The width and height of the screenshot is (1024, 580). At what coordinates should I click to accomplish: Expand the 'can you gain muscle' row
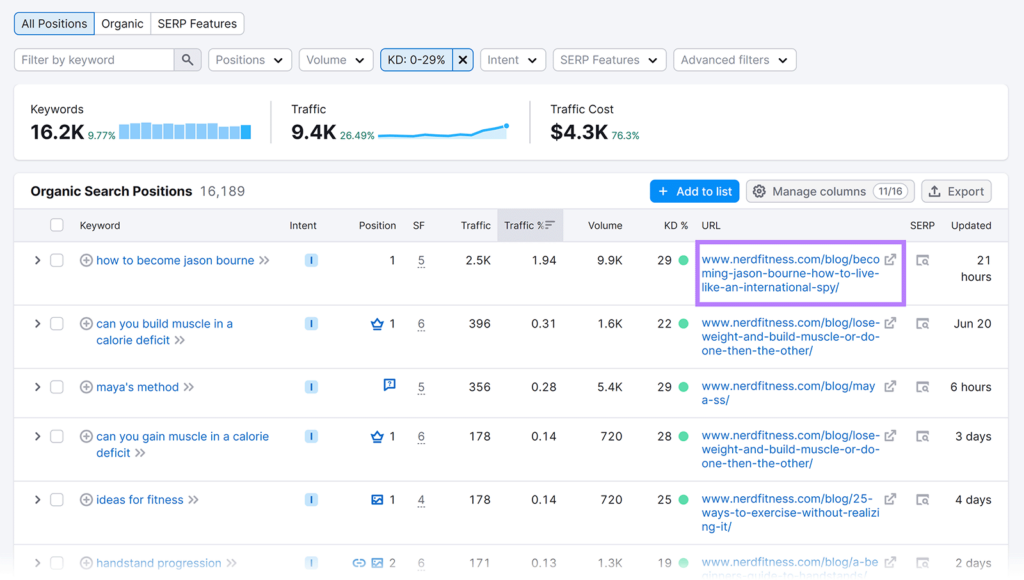pos(37,436)
